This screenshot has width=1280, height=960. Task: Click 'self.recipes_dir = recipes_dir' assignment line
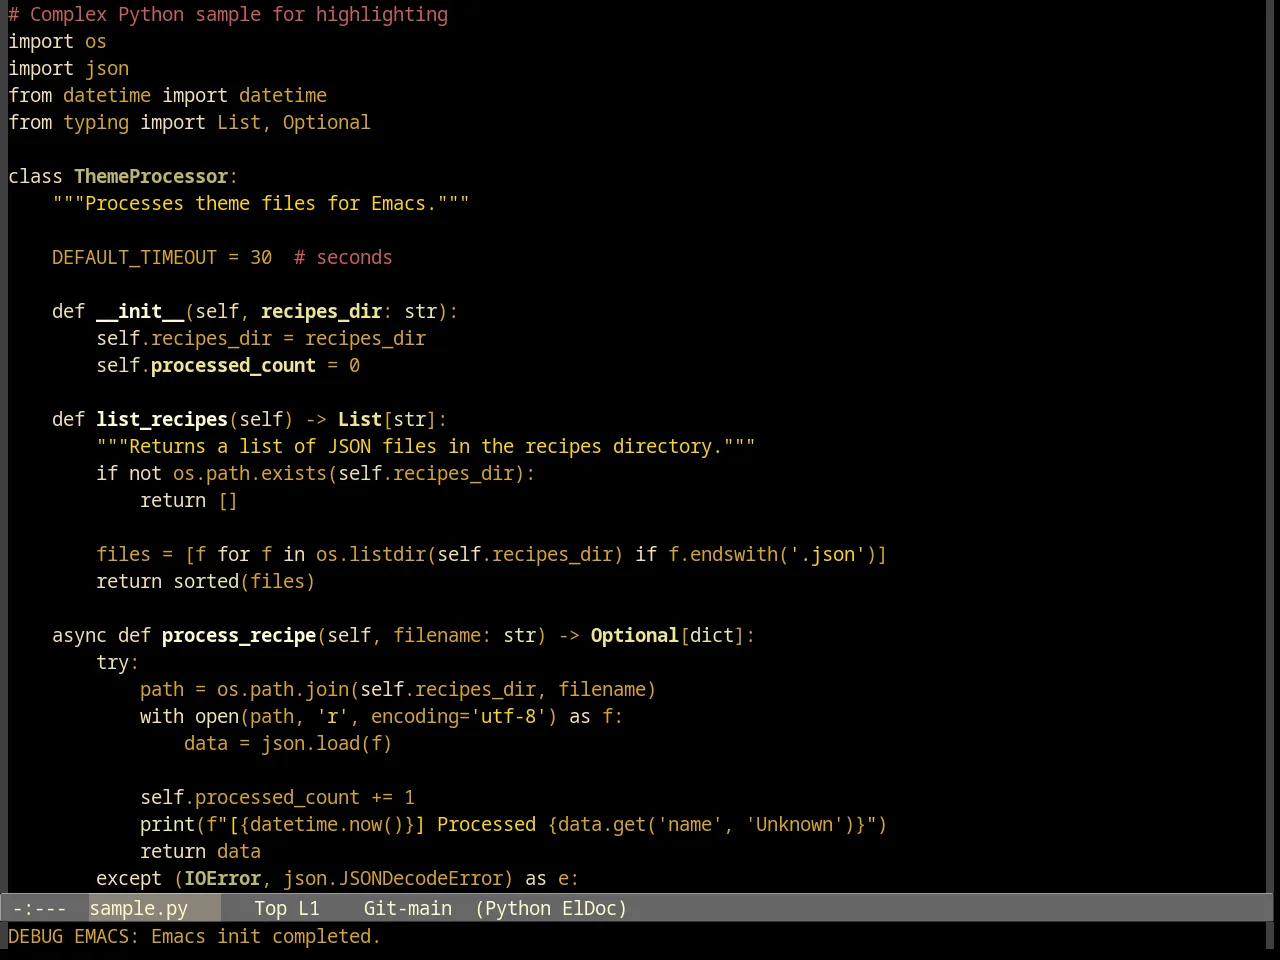261,338
